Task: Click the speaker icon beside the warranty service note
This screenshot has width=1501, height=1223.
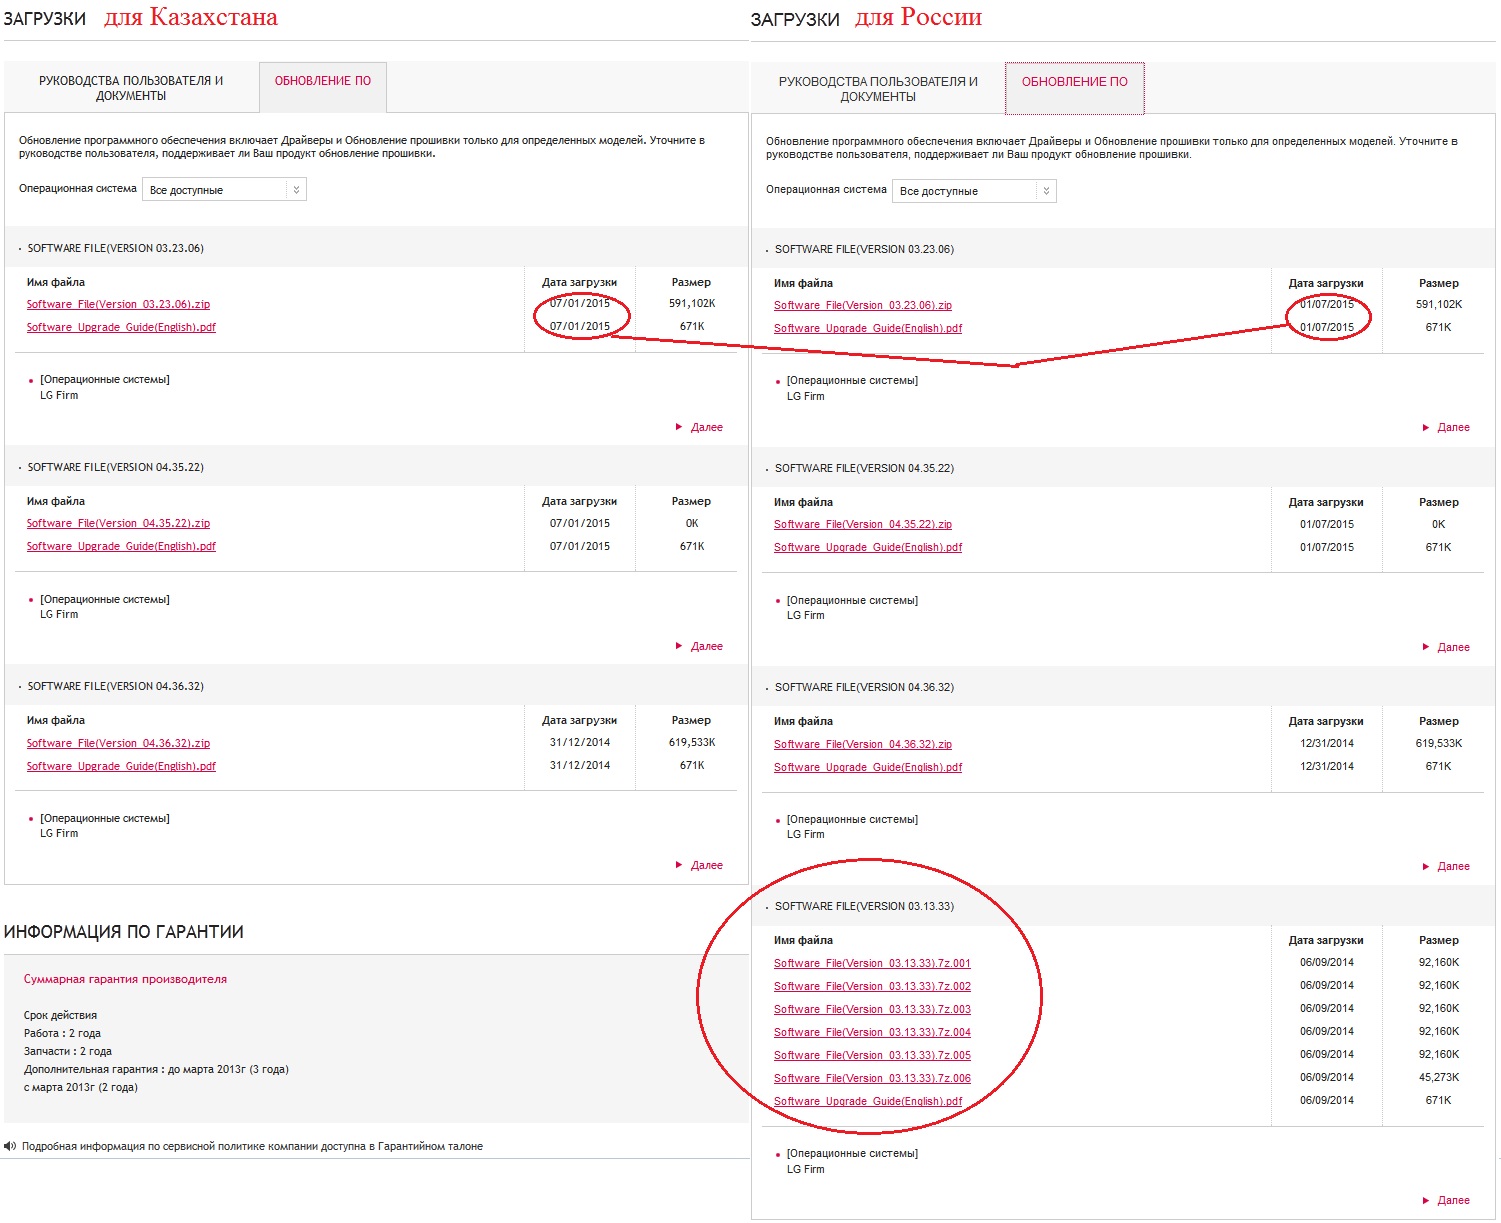Action: coord(10,1146)
